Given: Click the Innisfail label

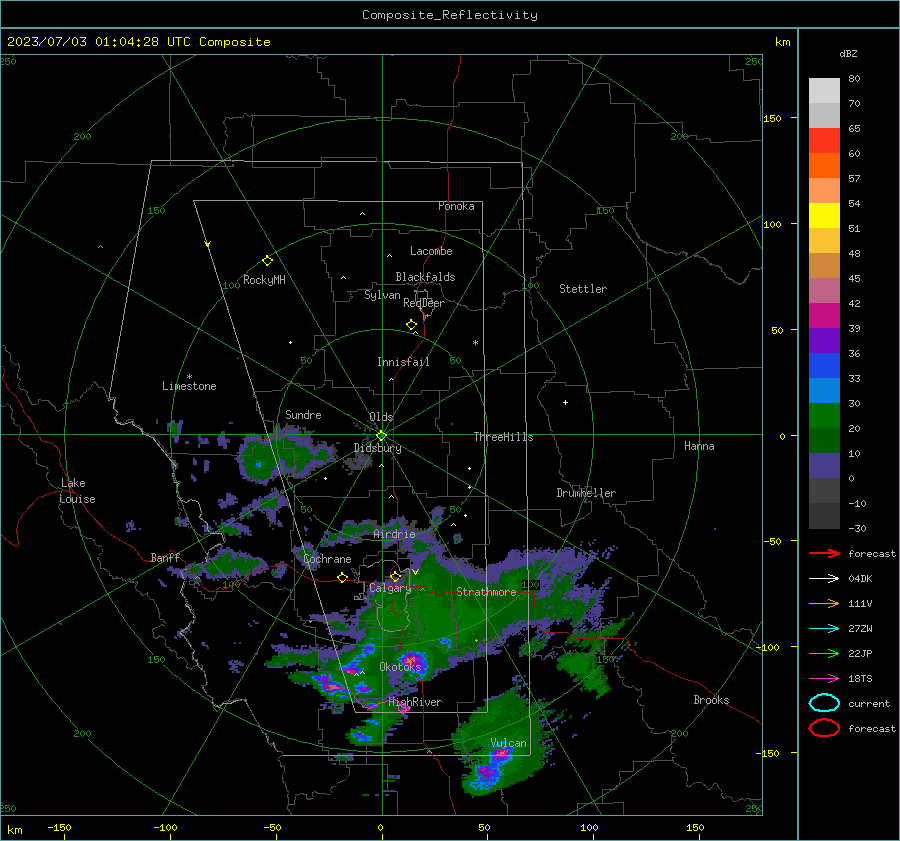Looking at the screenshot, I should coord(403,362).
